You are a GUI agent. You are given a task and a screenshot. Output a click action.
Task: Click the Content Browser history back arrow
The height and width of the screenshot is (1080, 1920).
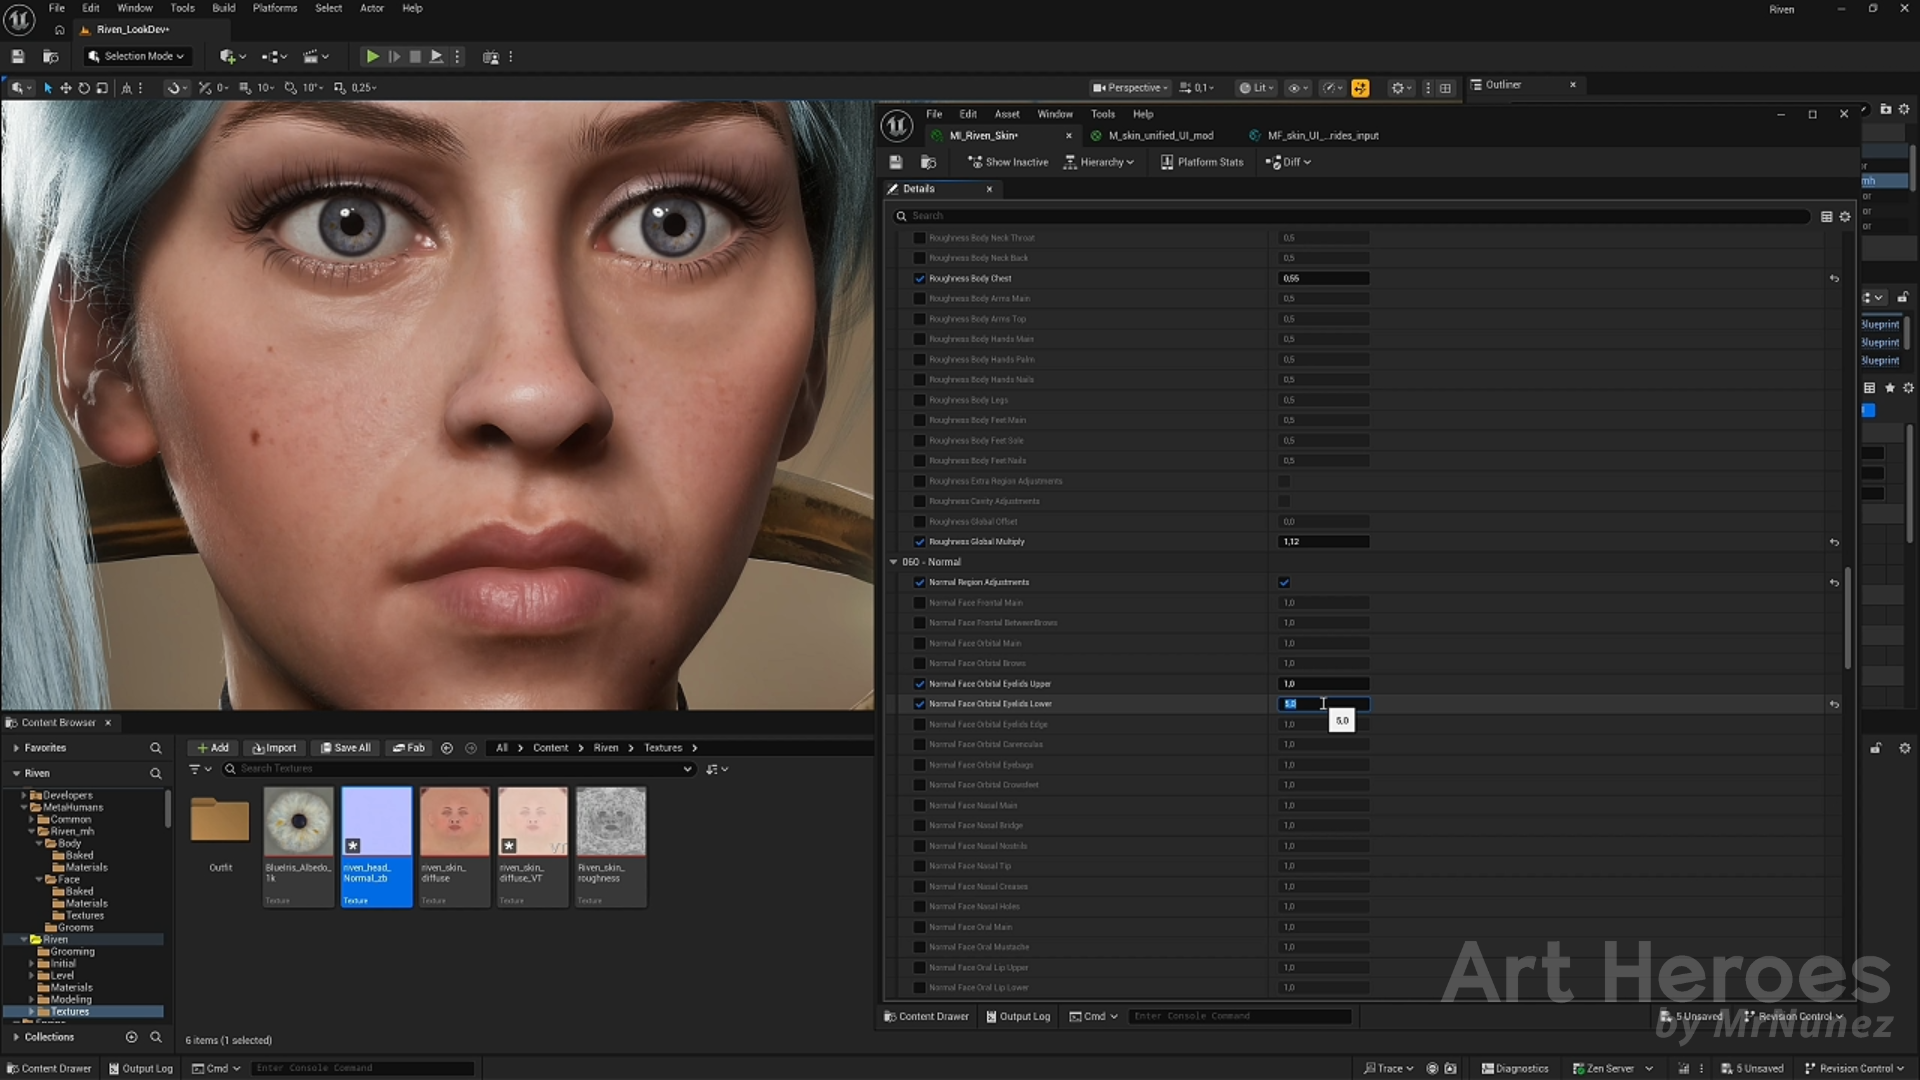pos(447,748)
